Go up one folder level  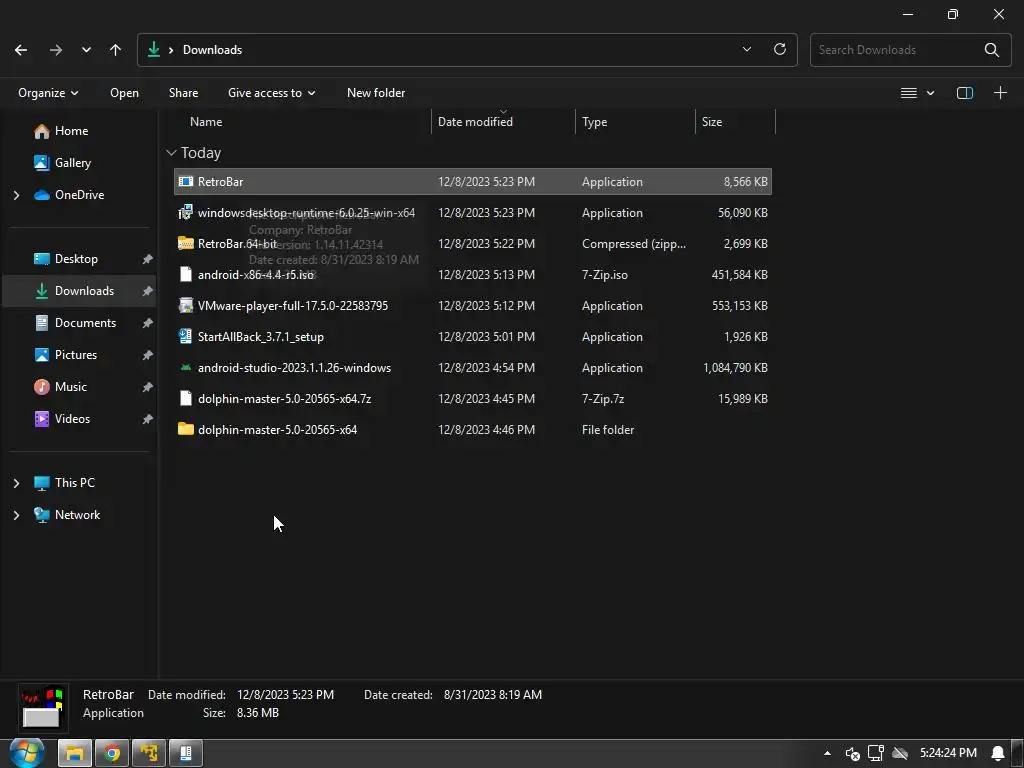click(x=116, y=50)
